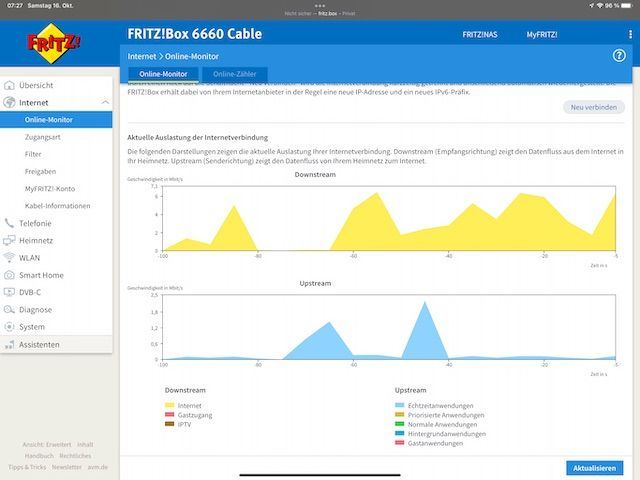Click the Priorisierte Anwendungen legend swatch

click(400, 415)
